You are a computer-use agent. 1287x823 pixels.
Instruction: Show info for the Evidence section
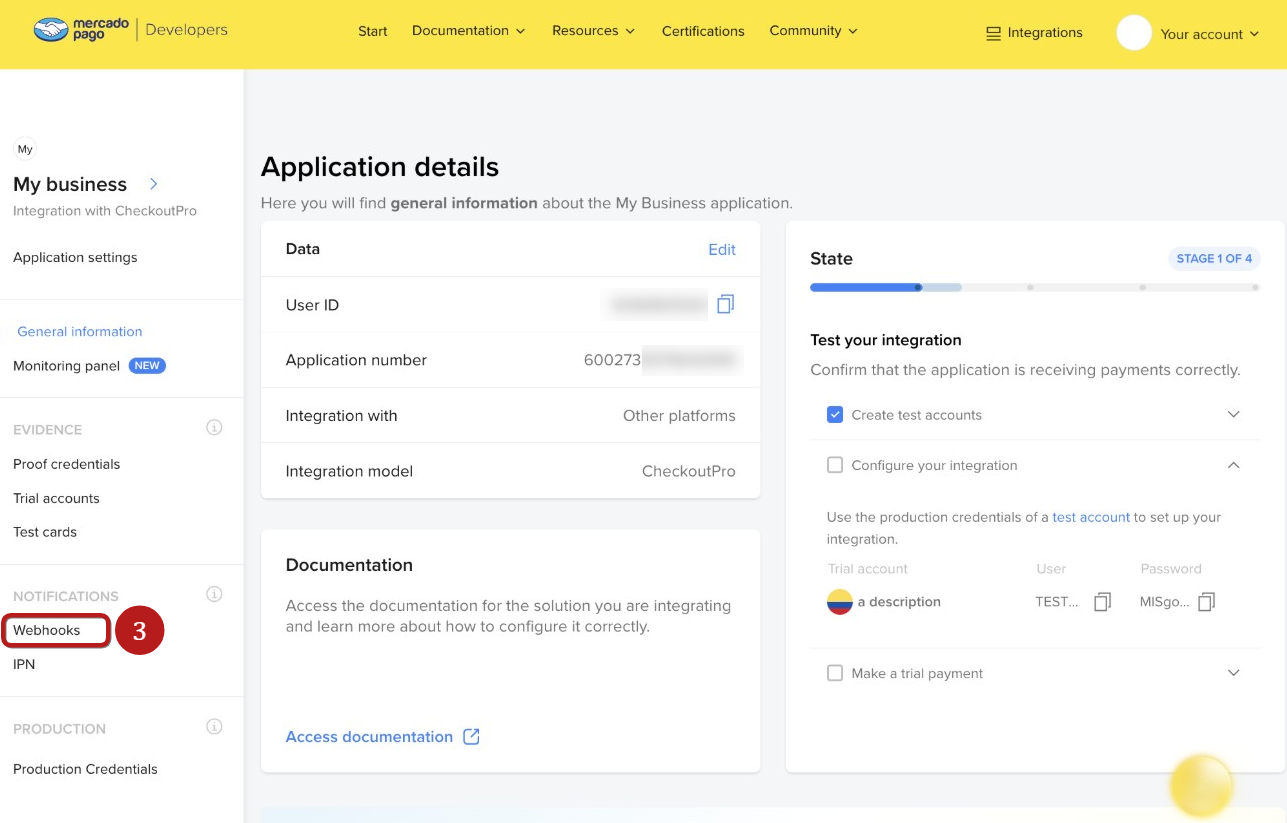[214, 428]
